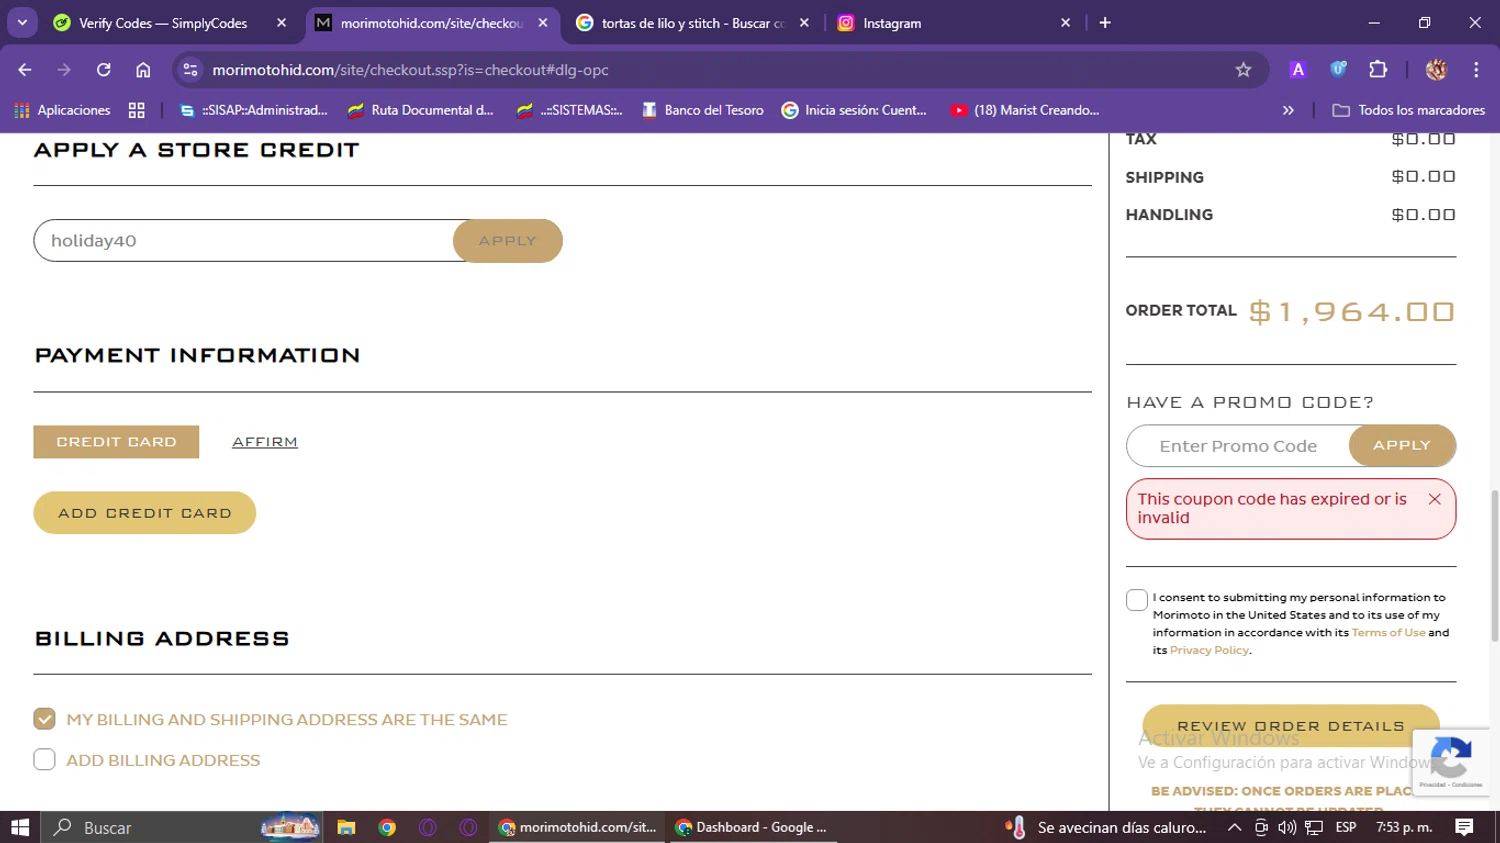The image size is (1500, 843).
Task: Go forward in browser history
Action: [64, 70]
